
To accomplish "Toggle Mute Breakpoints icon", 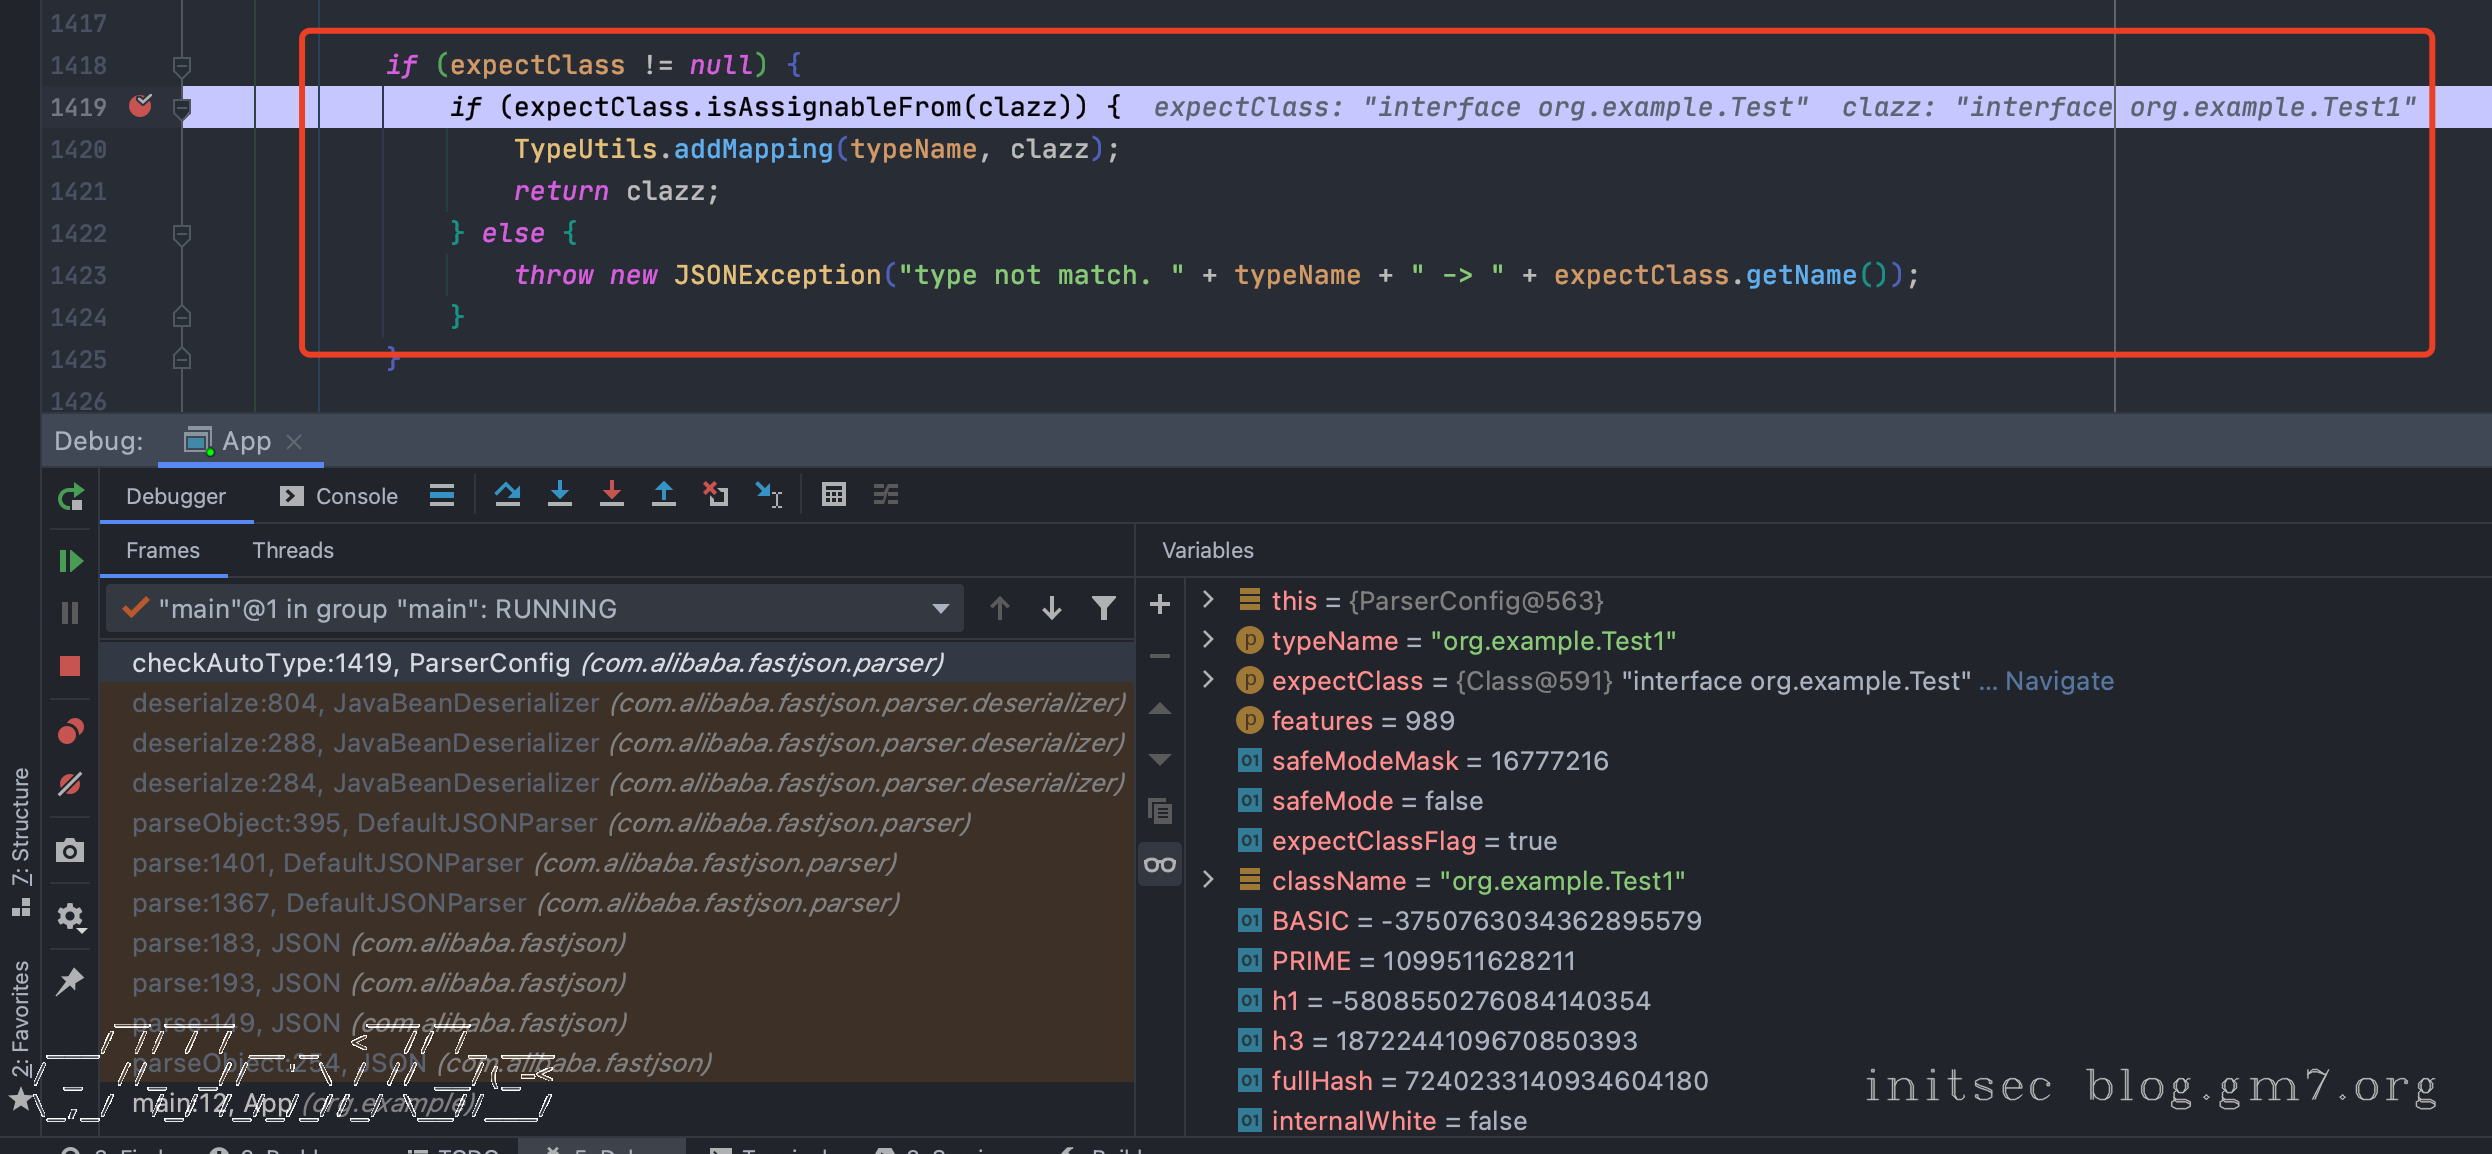I will coord(70,785).
